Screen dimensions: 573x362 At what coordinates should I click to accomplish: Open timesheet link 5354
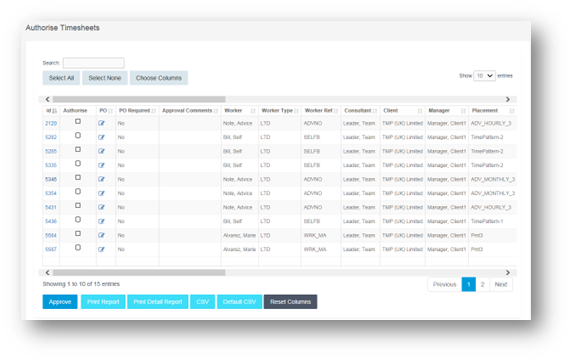click(51, 193)
